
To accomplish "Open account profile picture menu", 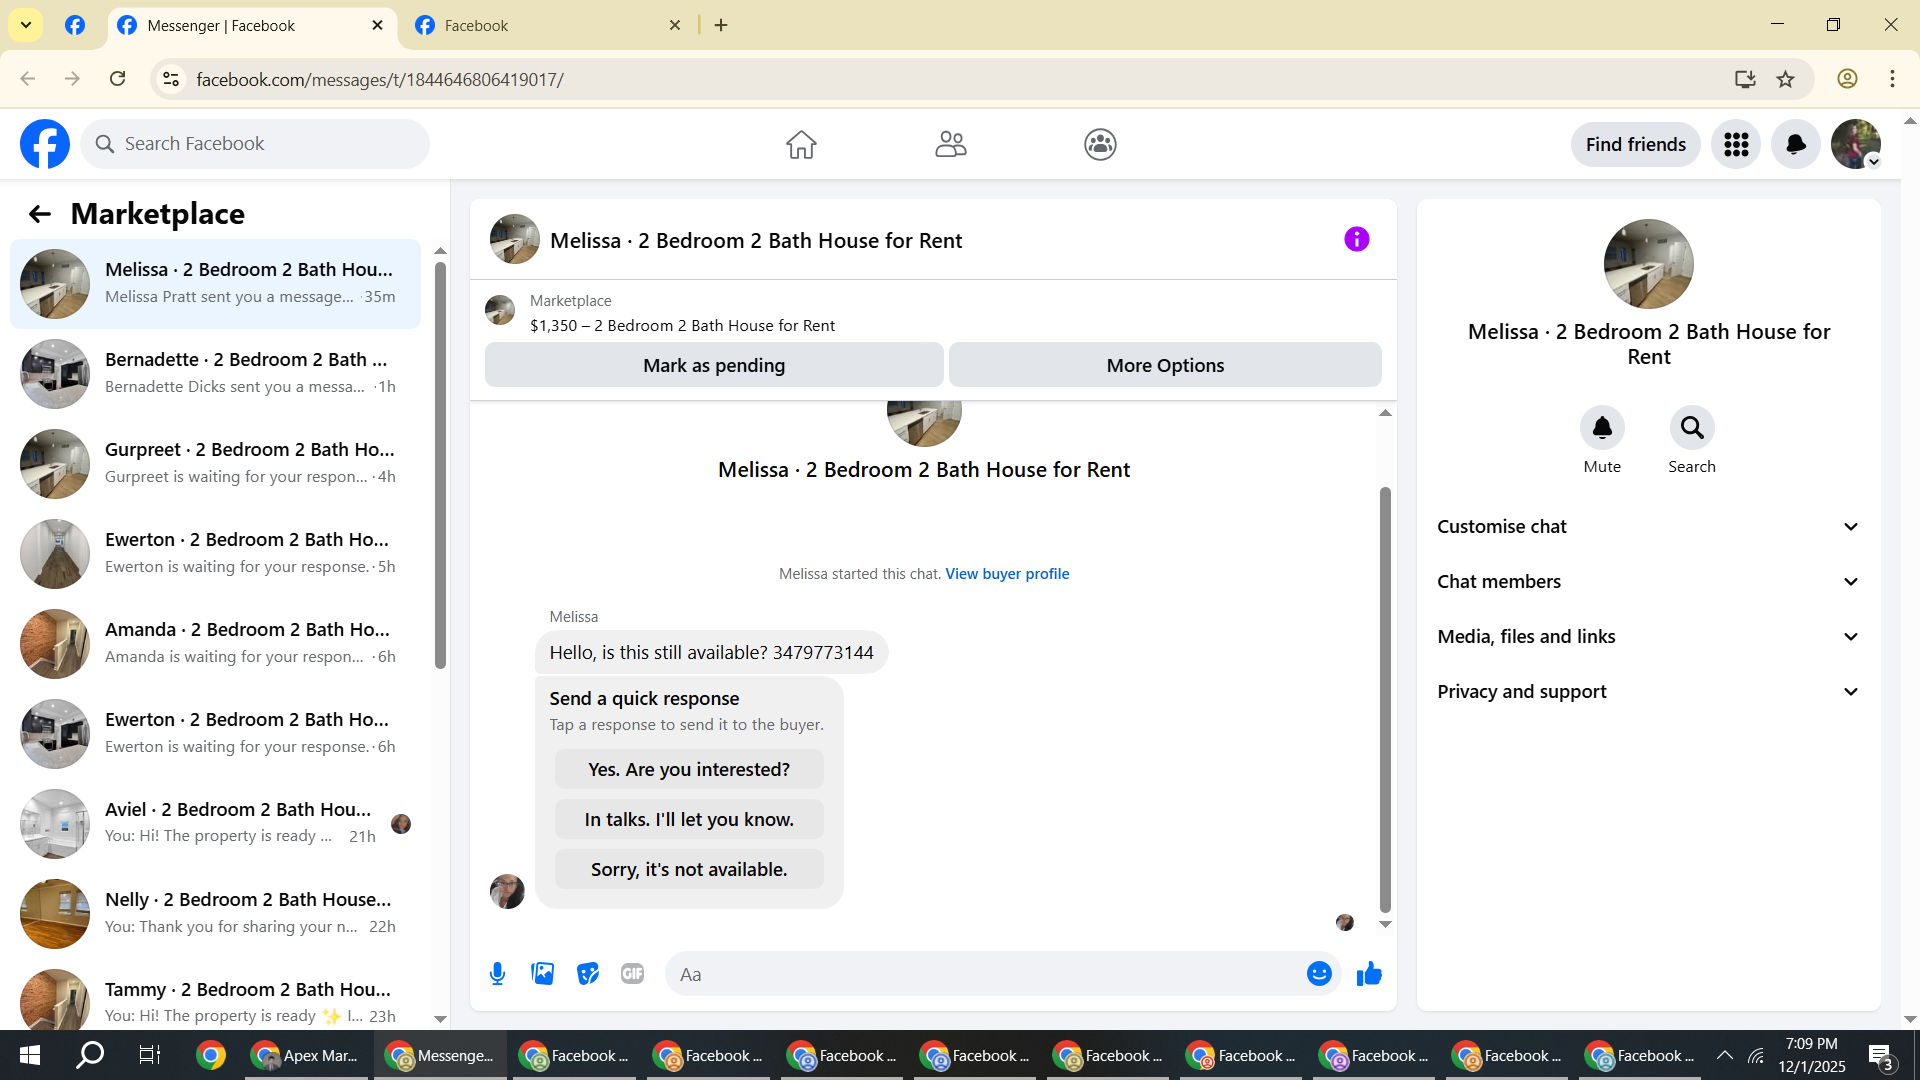I will tap(1856, 145).
